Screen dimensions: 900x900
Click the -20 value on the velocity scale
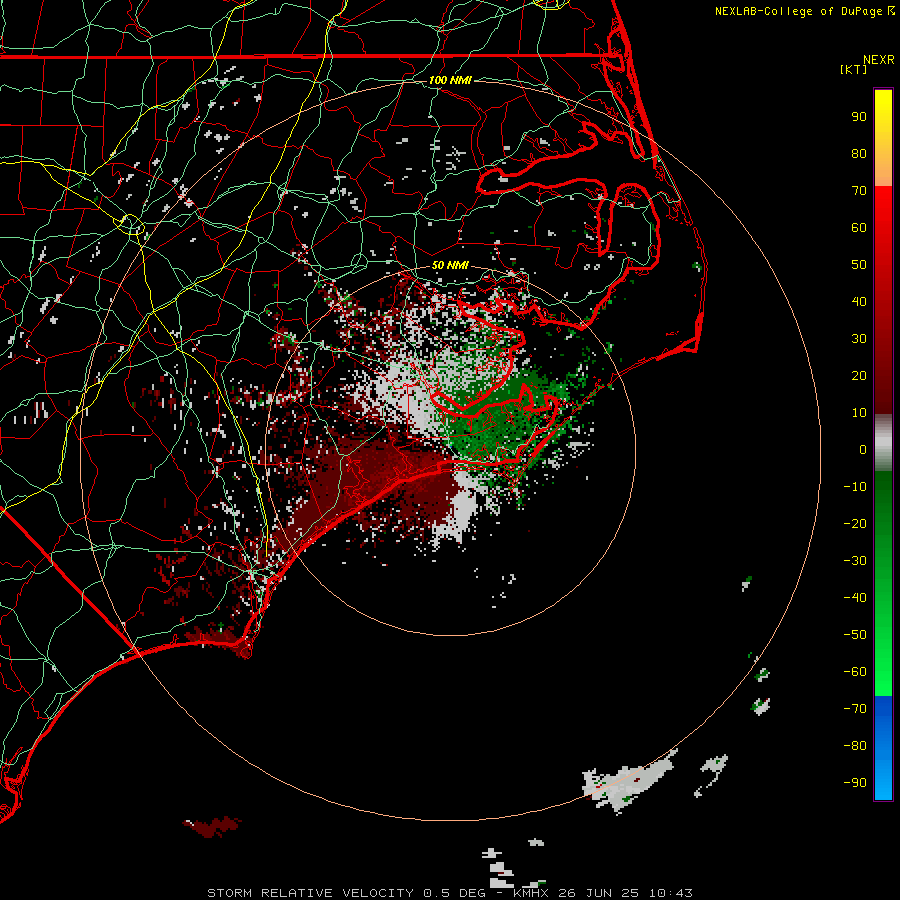(855, 524)
